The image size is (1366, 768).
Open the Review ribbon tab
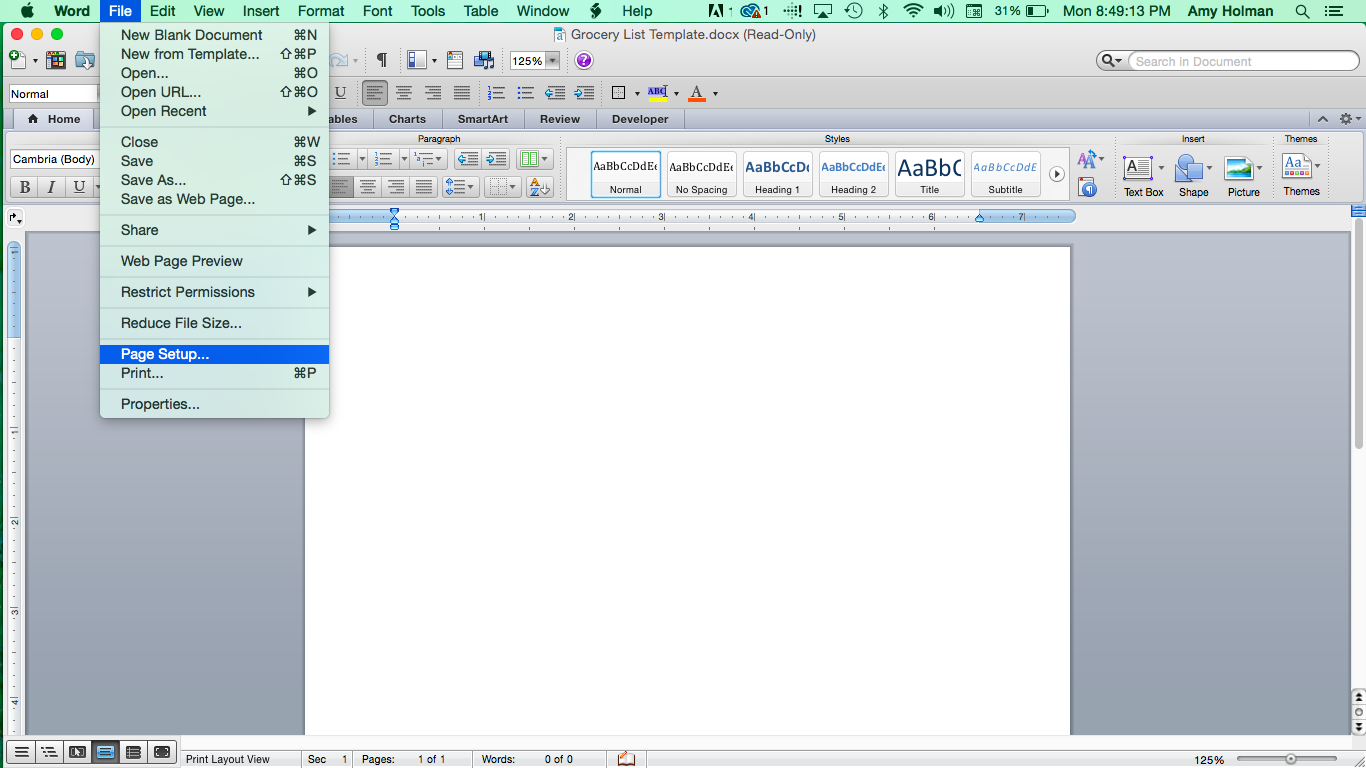[560, 119]
